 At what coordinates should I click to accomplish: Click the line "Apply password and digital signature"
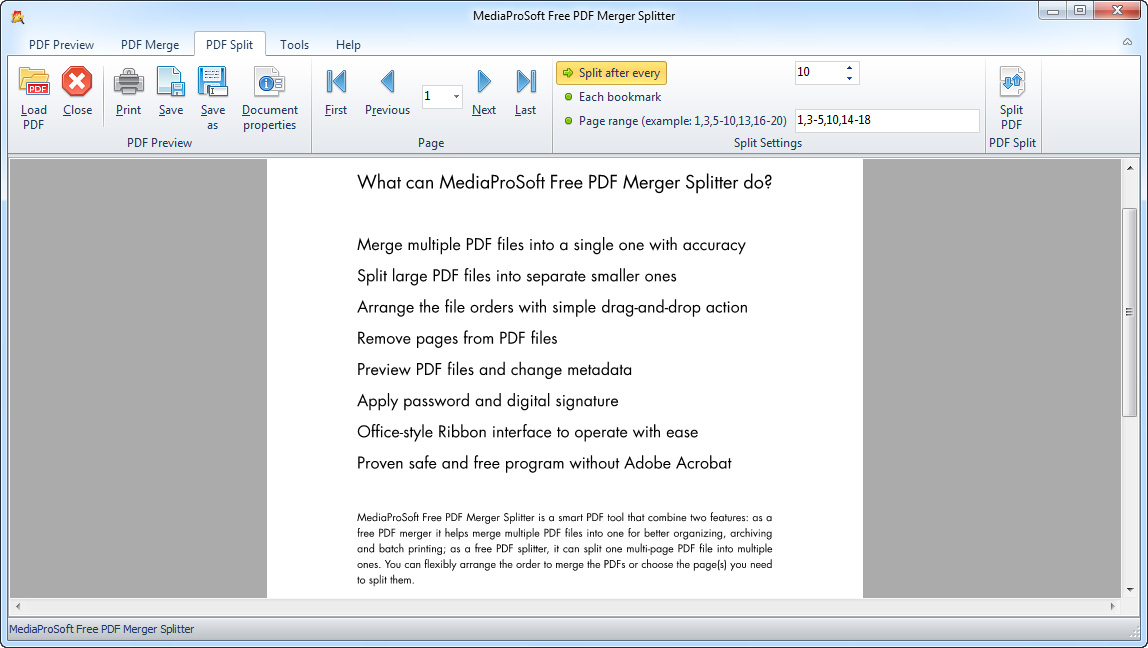tap(488, 401)
